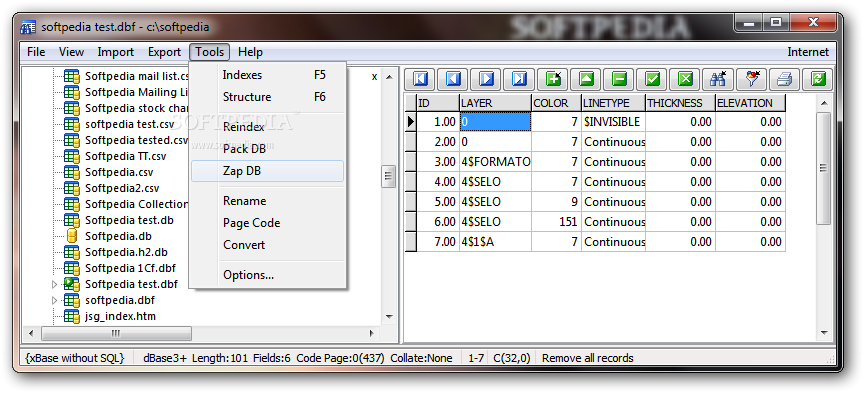
Task: Click the ID column header
Action: click(x=438, y=103)
